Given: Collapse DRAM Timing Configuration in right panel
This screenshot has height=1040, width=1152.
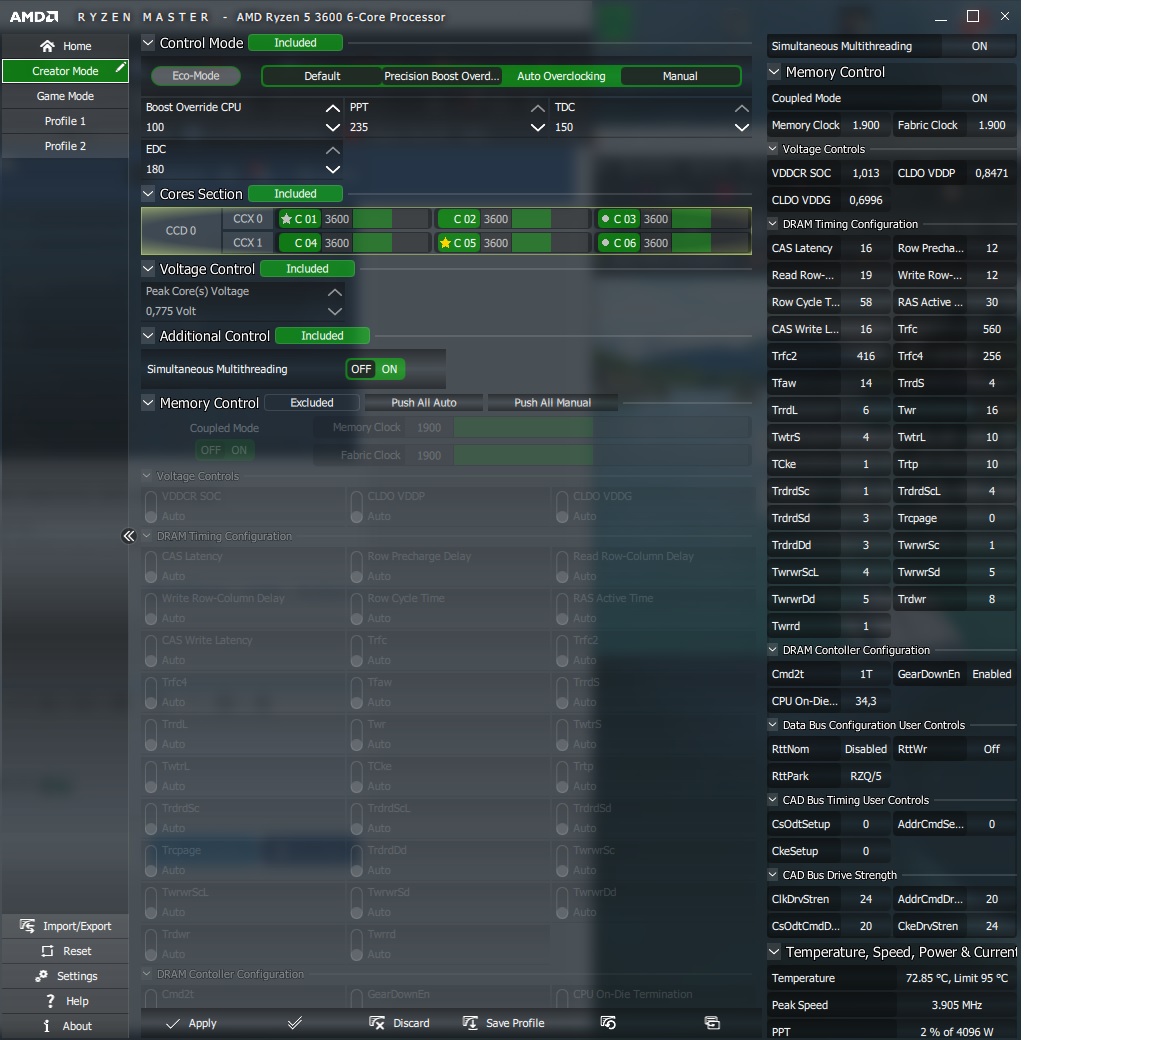Looking at the screenshot, I should pyautogui.click(x=773, y=223).
